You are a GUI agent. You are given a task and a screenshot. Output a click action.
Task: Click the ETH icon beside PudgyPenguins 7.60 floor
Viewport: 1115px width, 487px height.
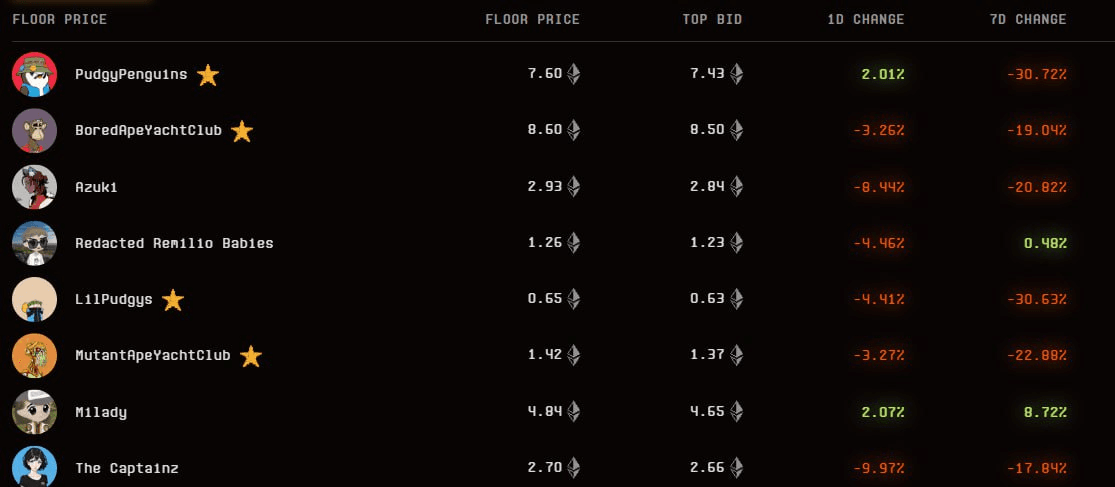click(573, 74)
